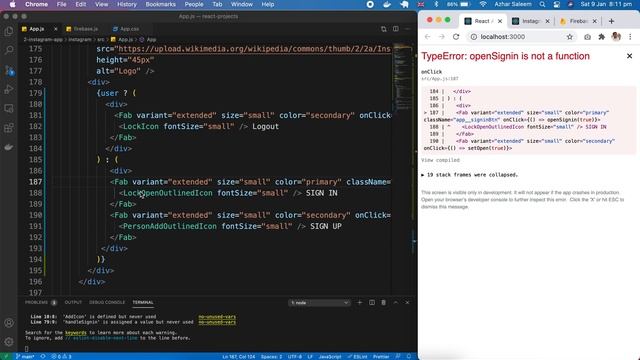Switch to the Instagram Chrome tab
The height and width of the screenshot is (360, 640).
(x=531, y=21)
